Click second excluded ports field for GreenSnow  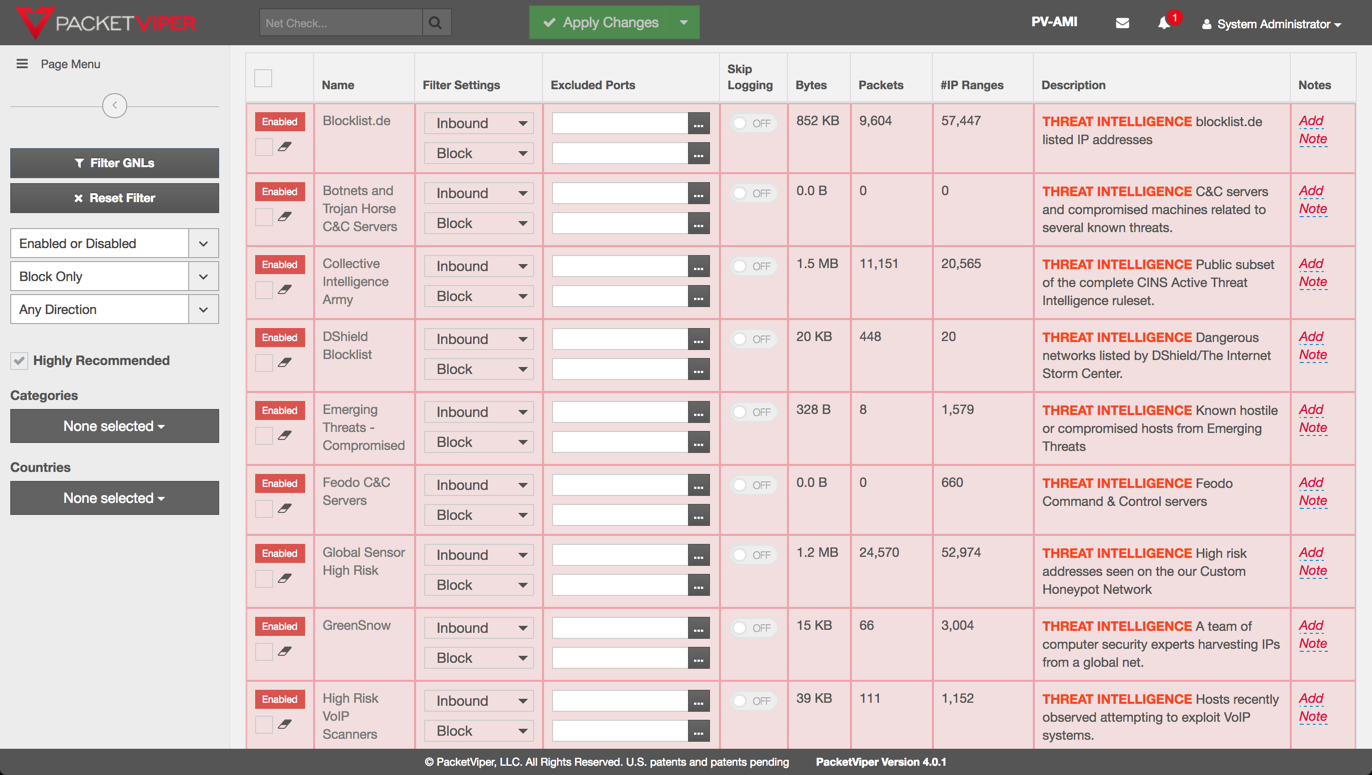pyautogui.click(x=620, y=658)
